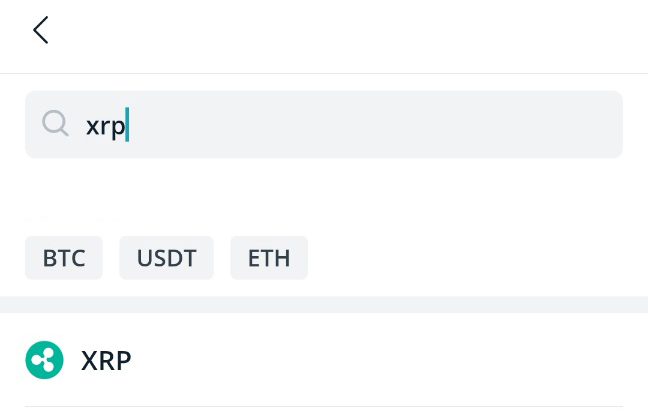Select the XRP row in results list

[324, 360]
